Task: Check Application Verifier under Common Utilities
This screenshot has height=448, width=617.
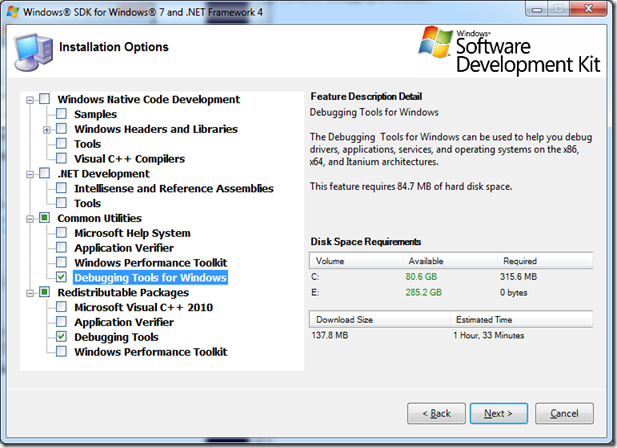Action: (x=61, y=247)
